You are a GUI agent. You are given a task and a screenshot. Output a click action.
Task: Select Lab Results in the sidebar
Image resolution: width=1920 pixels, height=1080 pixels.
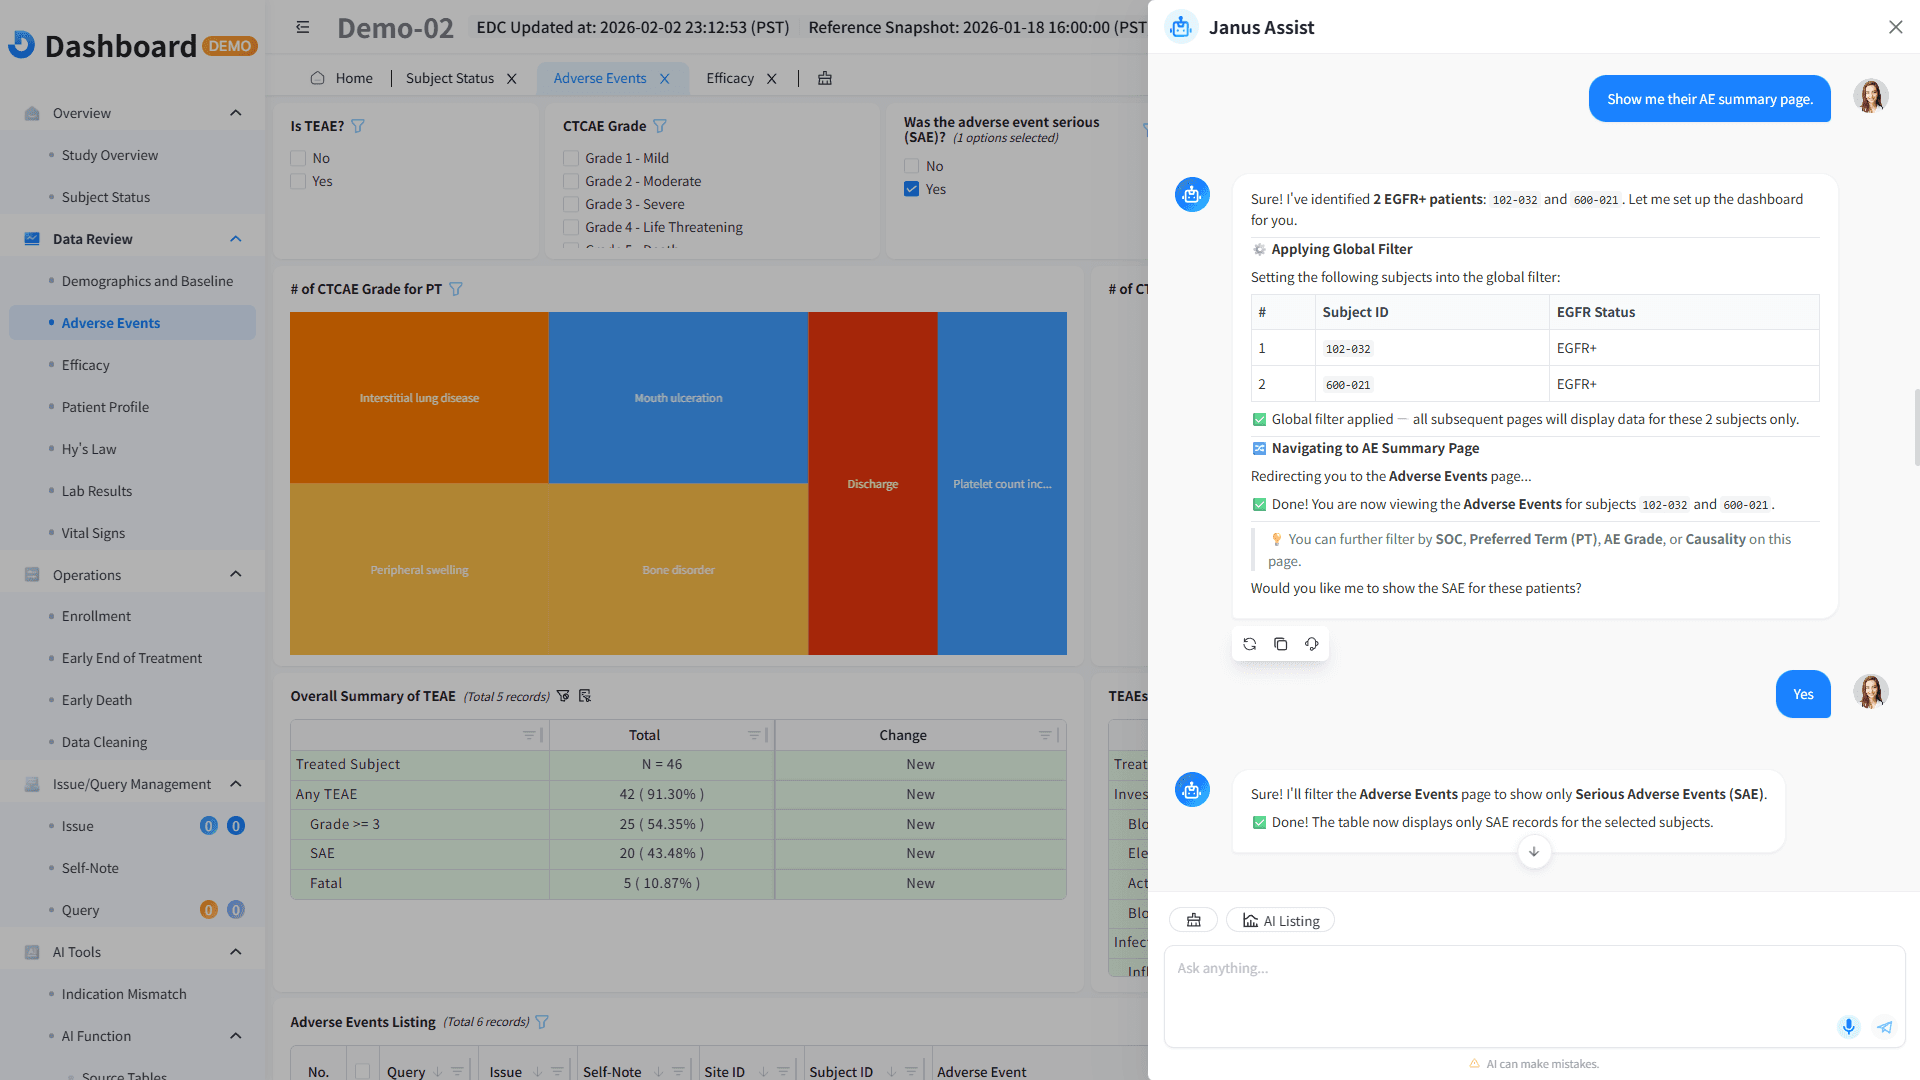coord(97,490)
